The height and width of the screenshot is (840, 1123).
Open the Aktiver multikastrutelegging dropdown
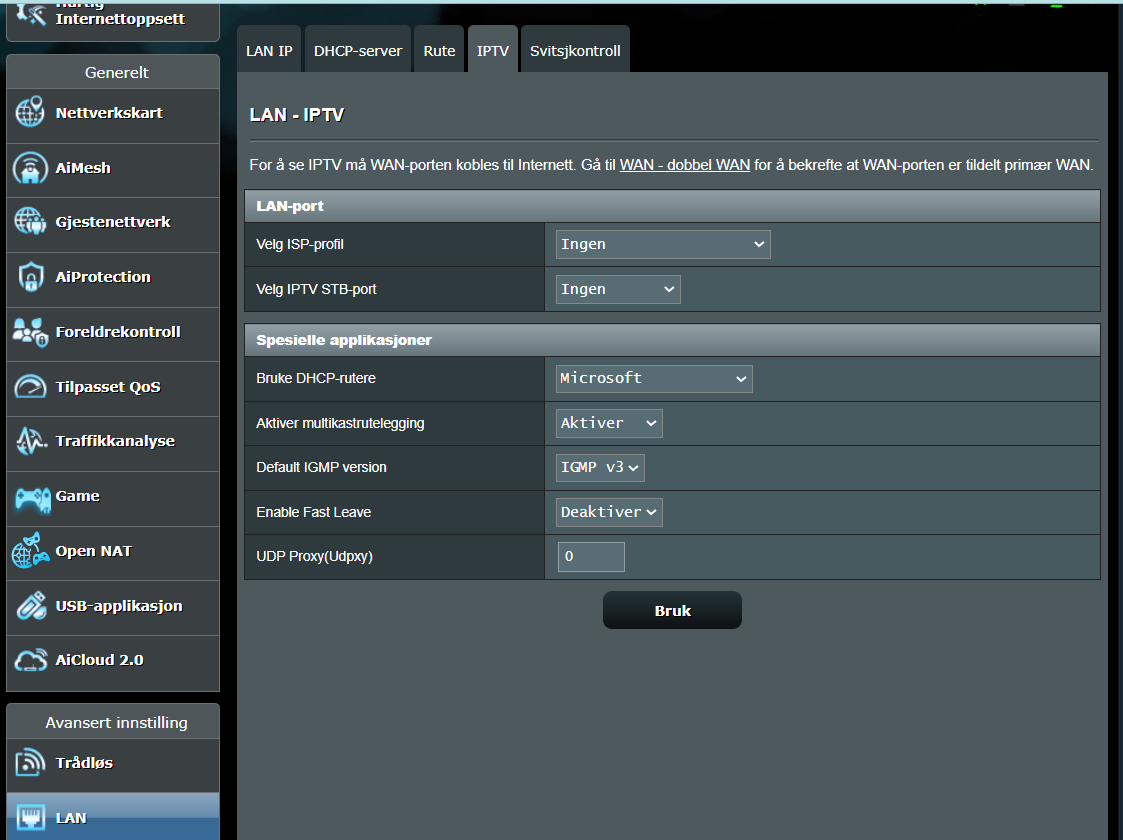pyautogui.click(x=609, y=423)
